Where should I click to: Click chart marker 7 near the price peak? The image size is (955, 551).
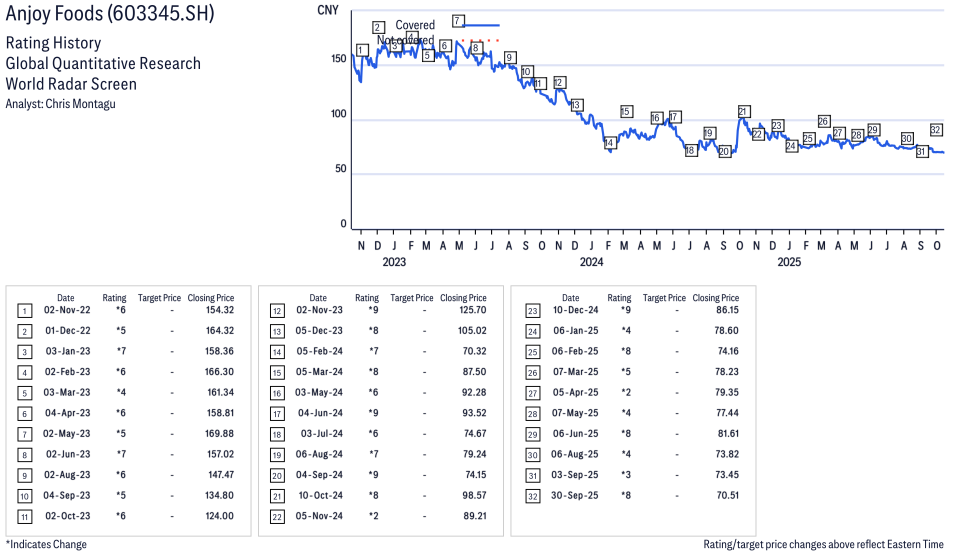point(457,21)
